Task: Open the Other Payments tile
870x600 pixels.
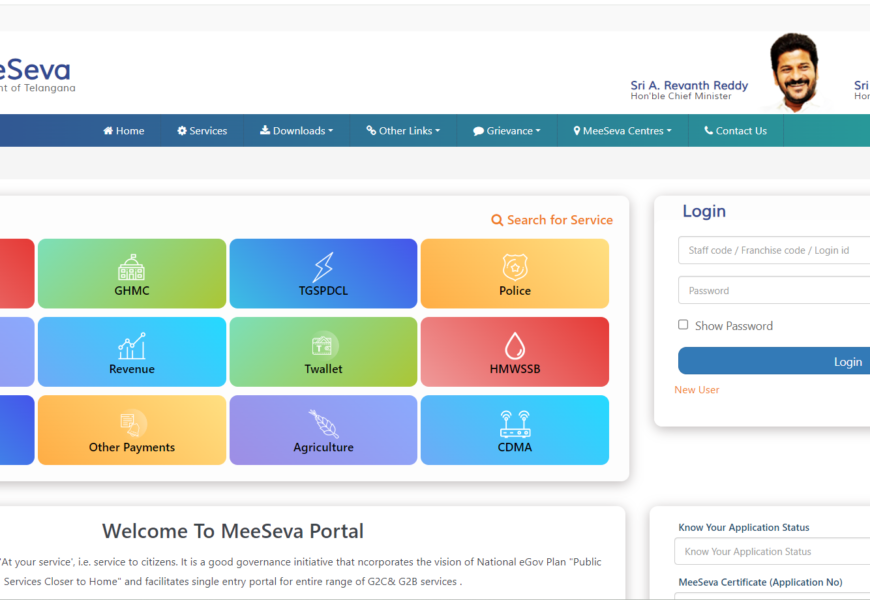Action: pos(132,430)
